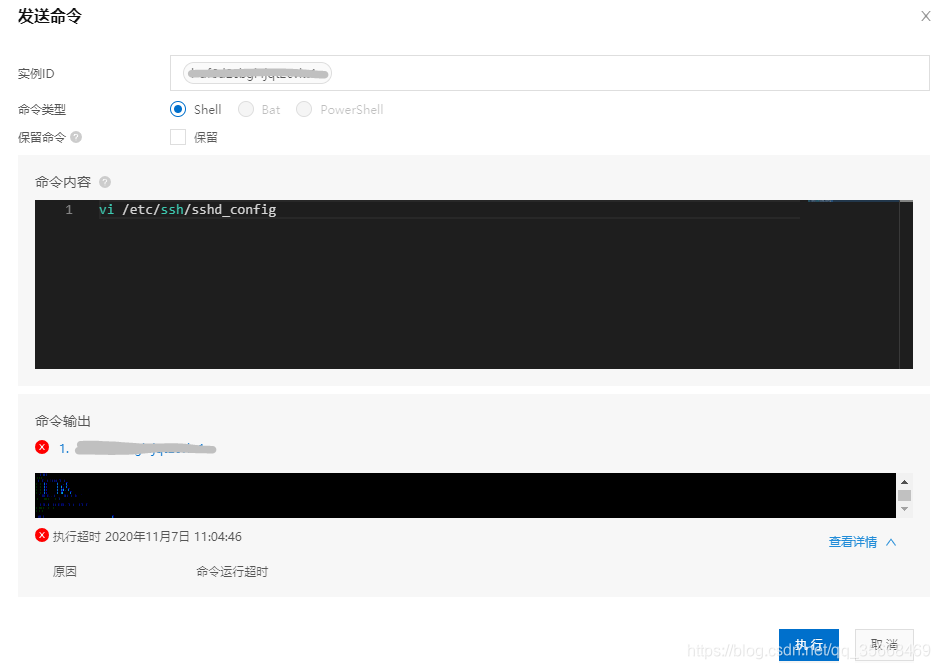Click line number 1 in editor gutter
The height and width of the screenshot is (669, 940).
[69, 210]
